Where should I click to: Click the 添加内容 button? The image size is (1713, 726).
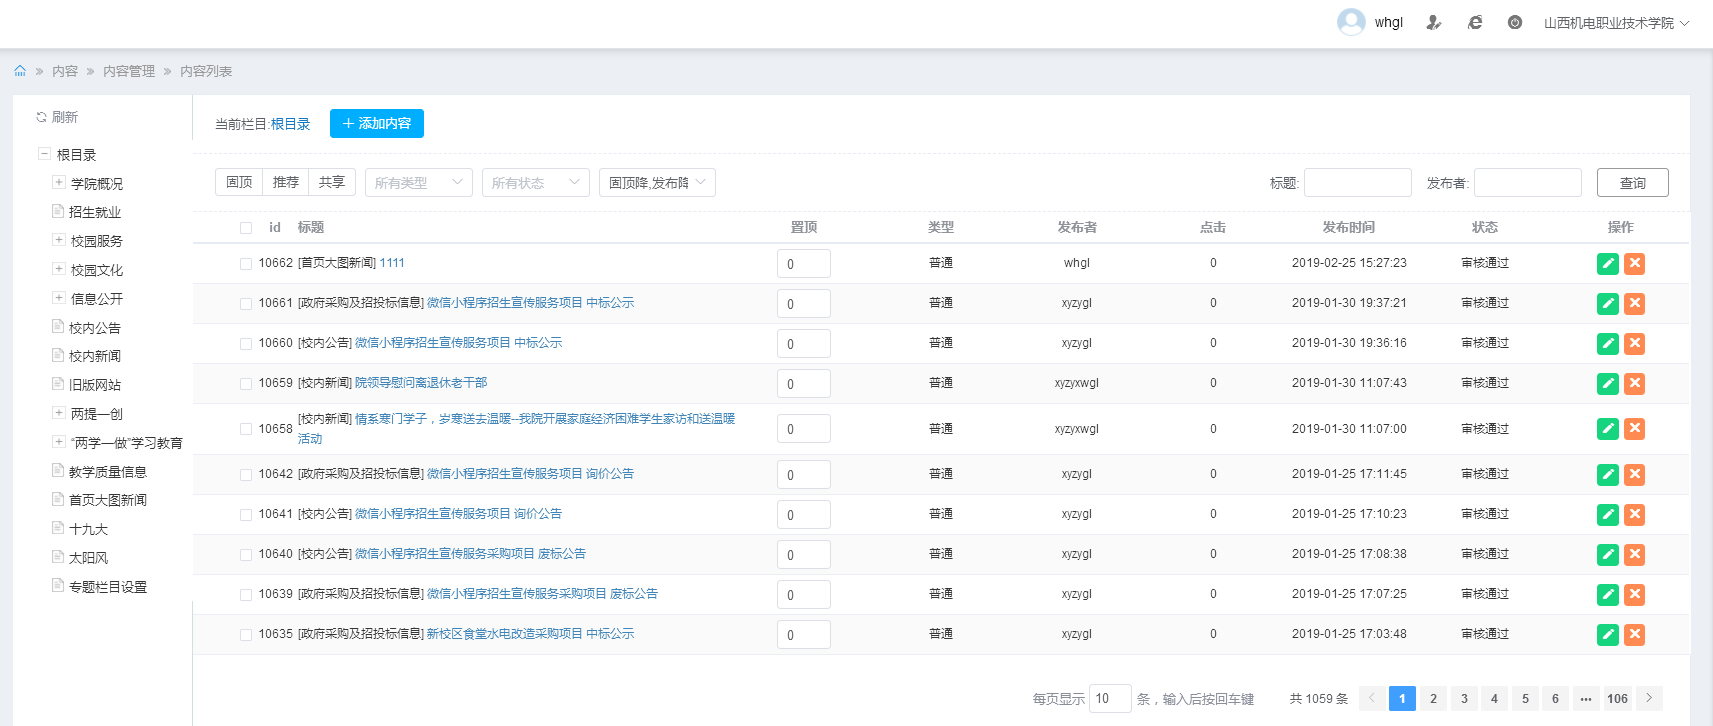click(377, 124)
